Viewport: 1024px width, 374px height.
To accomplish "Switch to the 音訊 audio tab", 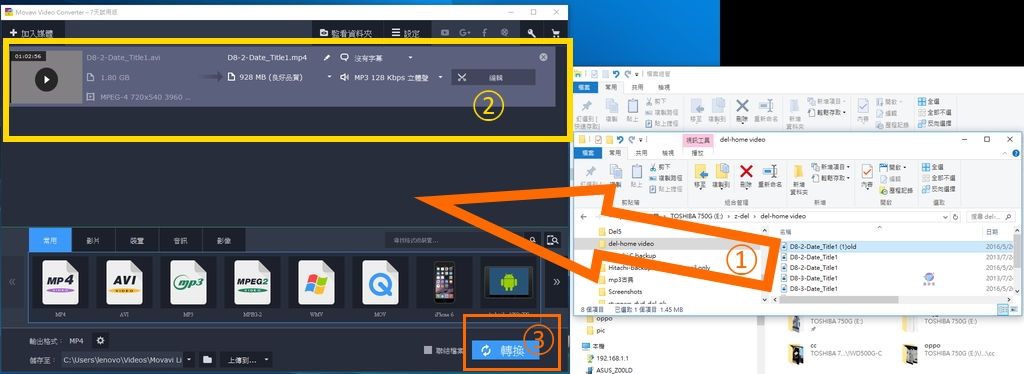I will pyautogui.click(x=180, y=240).
